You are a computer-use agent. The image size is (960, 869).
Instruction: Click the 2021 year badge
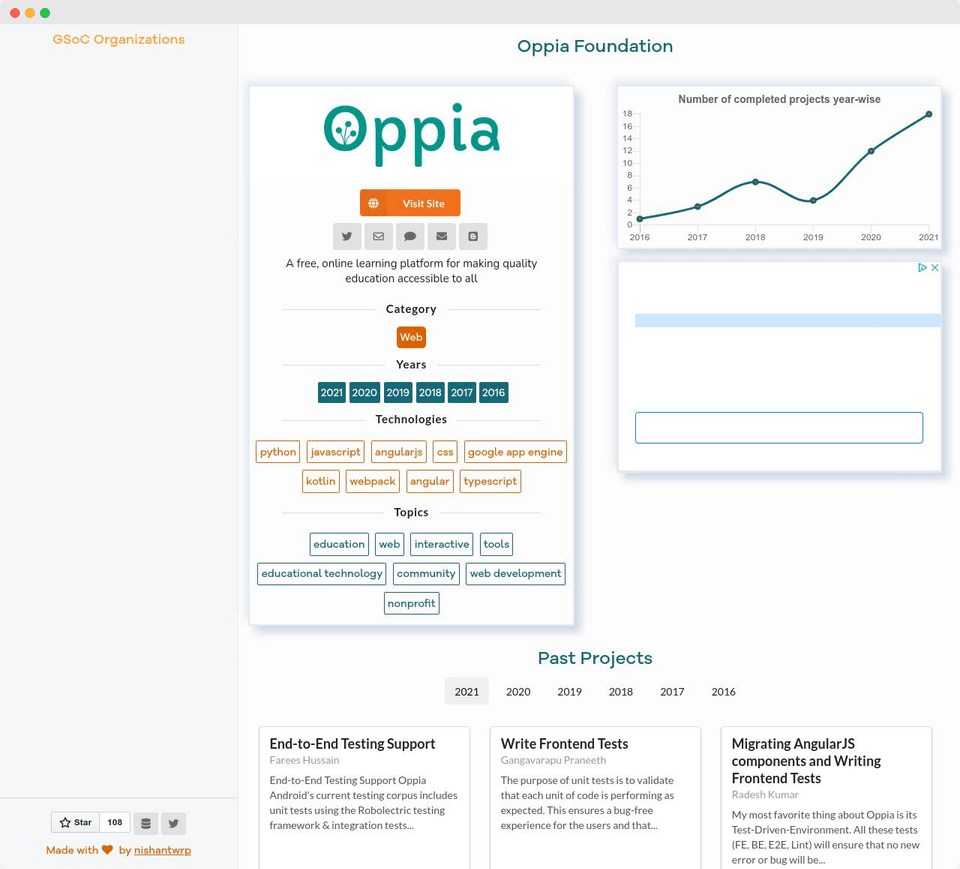click(332, 393)
